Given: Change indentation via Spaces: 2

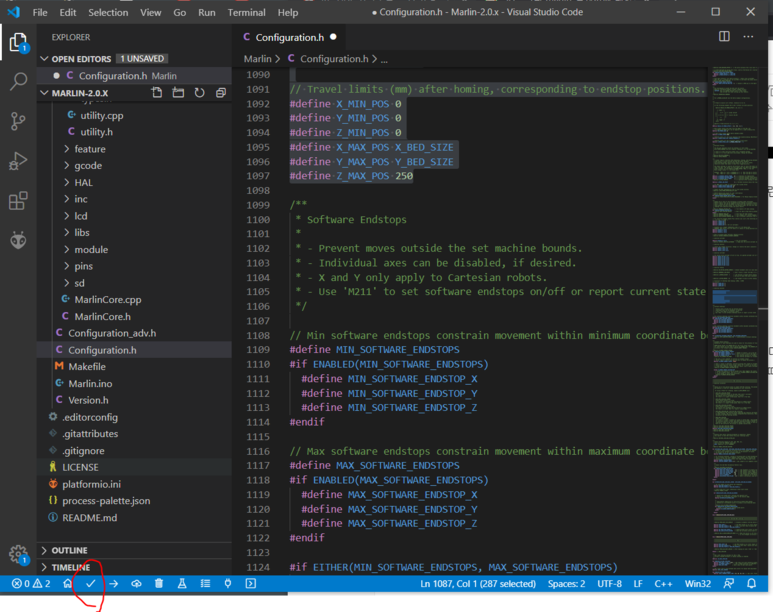Looking at the screenshot, I should point(566,584).
